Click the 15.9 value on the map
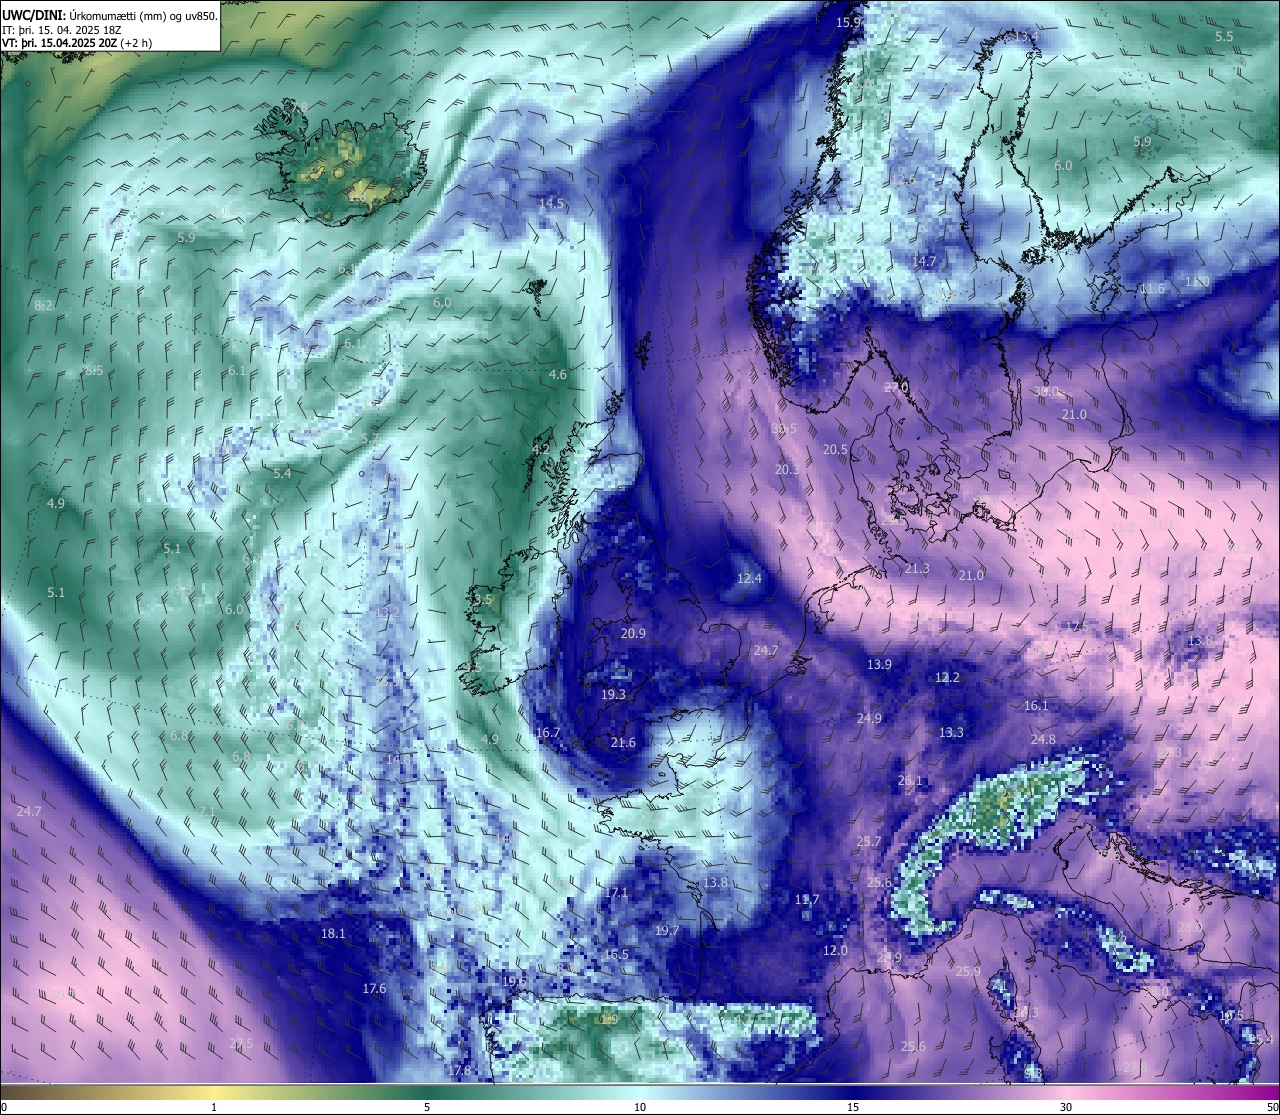 click(x=848, y=22)
